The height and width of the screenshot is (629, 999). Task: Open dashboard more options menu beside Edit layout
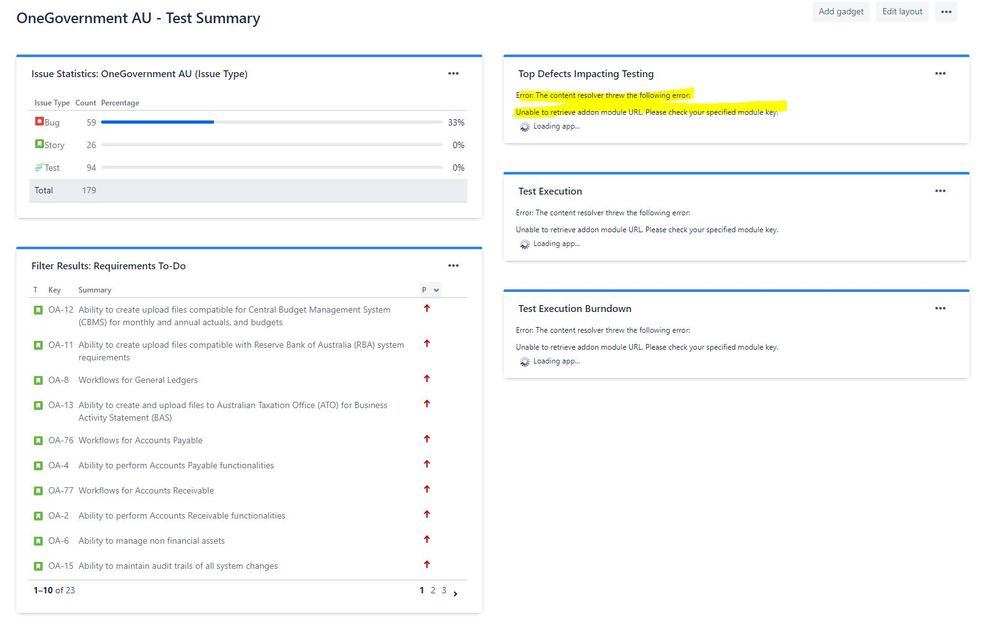click(946, 11)
